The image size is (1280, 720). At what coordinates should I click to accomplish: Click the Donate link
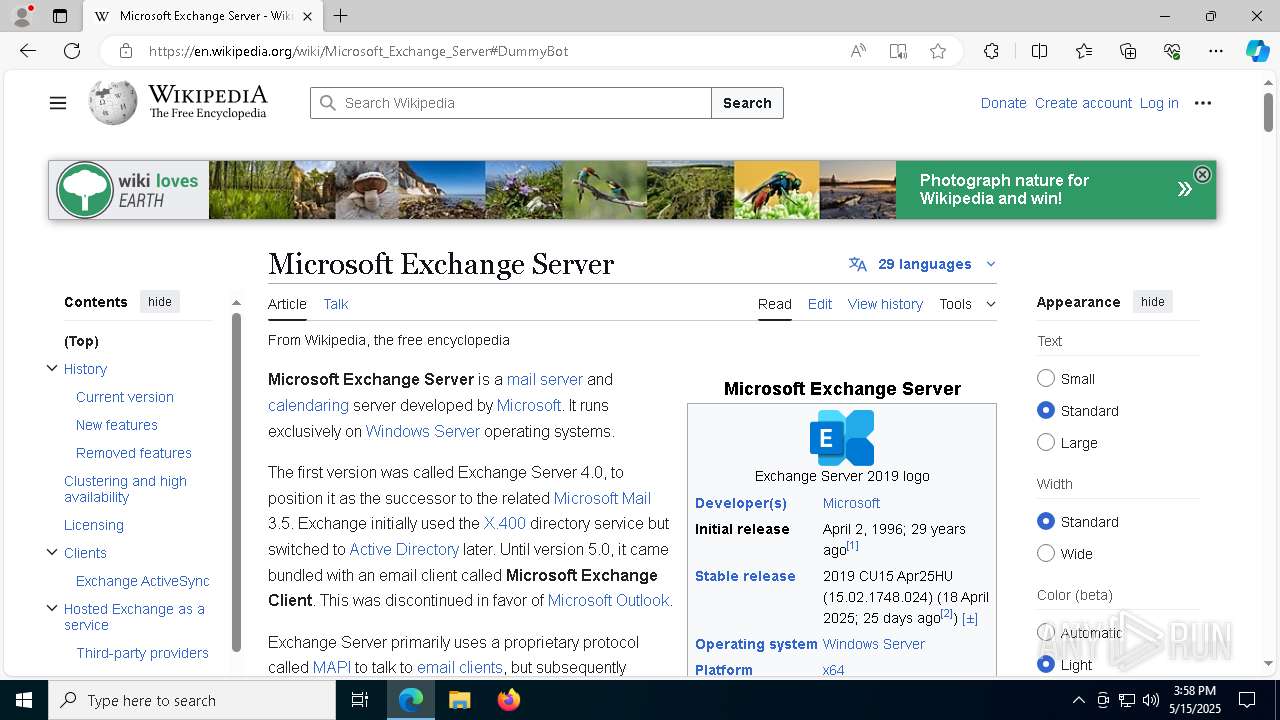tap(1003, 103)
